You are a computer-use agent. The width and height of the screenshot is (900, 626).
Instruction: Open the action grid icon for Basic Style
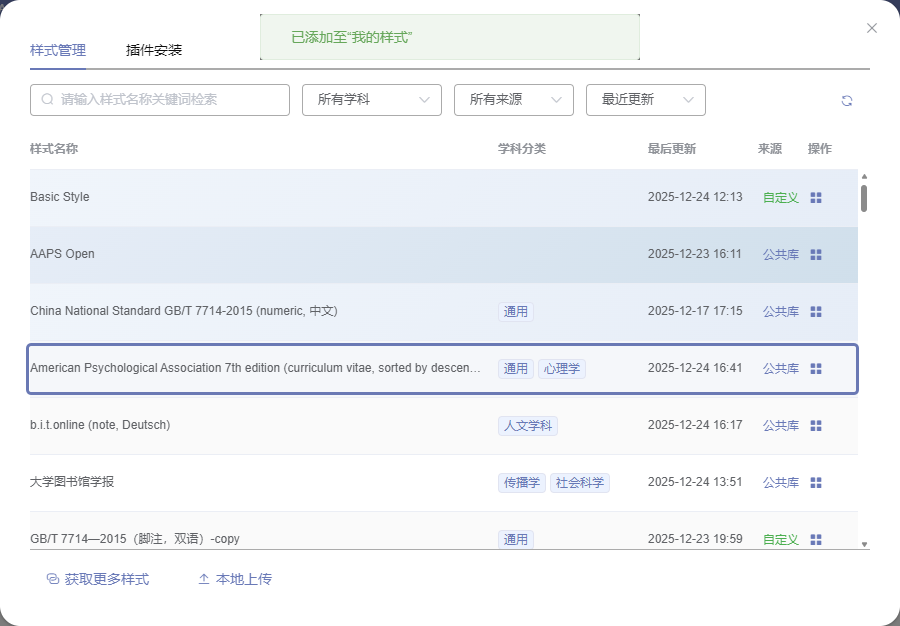816,198
